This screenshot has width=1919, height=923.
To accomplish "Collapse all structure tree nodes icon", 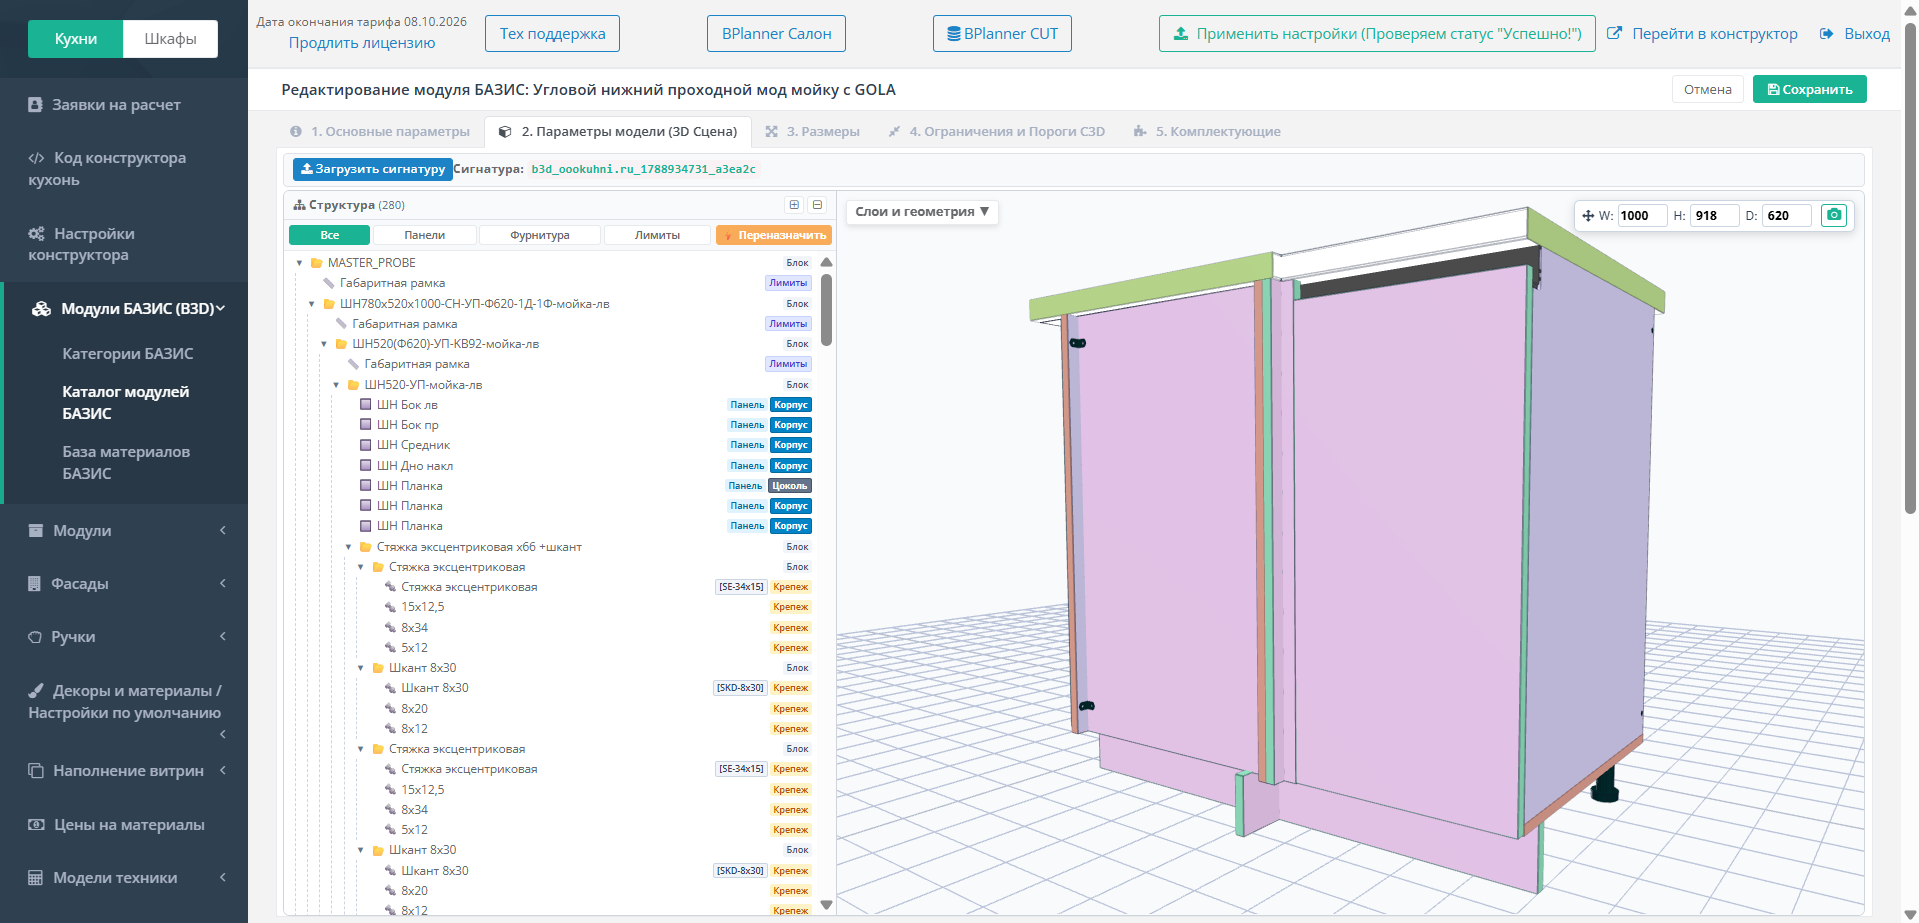I will (817, 205).
